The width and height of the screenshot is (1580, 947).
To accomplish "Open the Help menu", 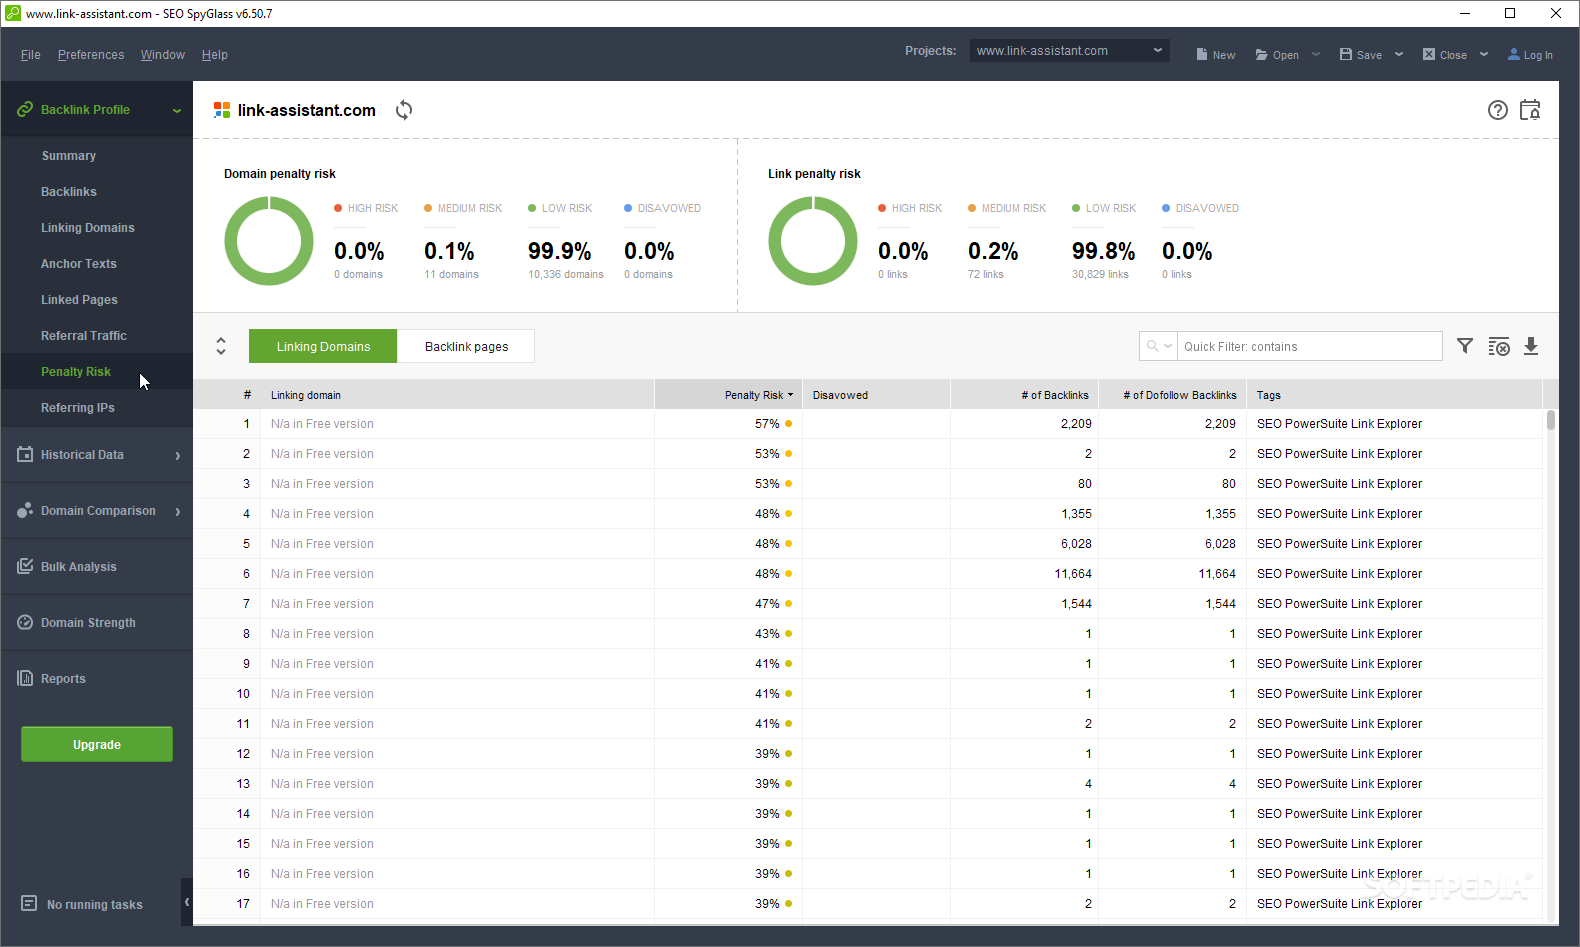I will coord(215,55).
